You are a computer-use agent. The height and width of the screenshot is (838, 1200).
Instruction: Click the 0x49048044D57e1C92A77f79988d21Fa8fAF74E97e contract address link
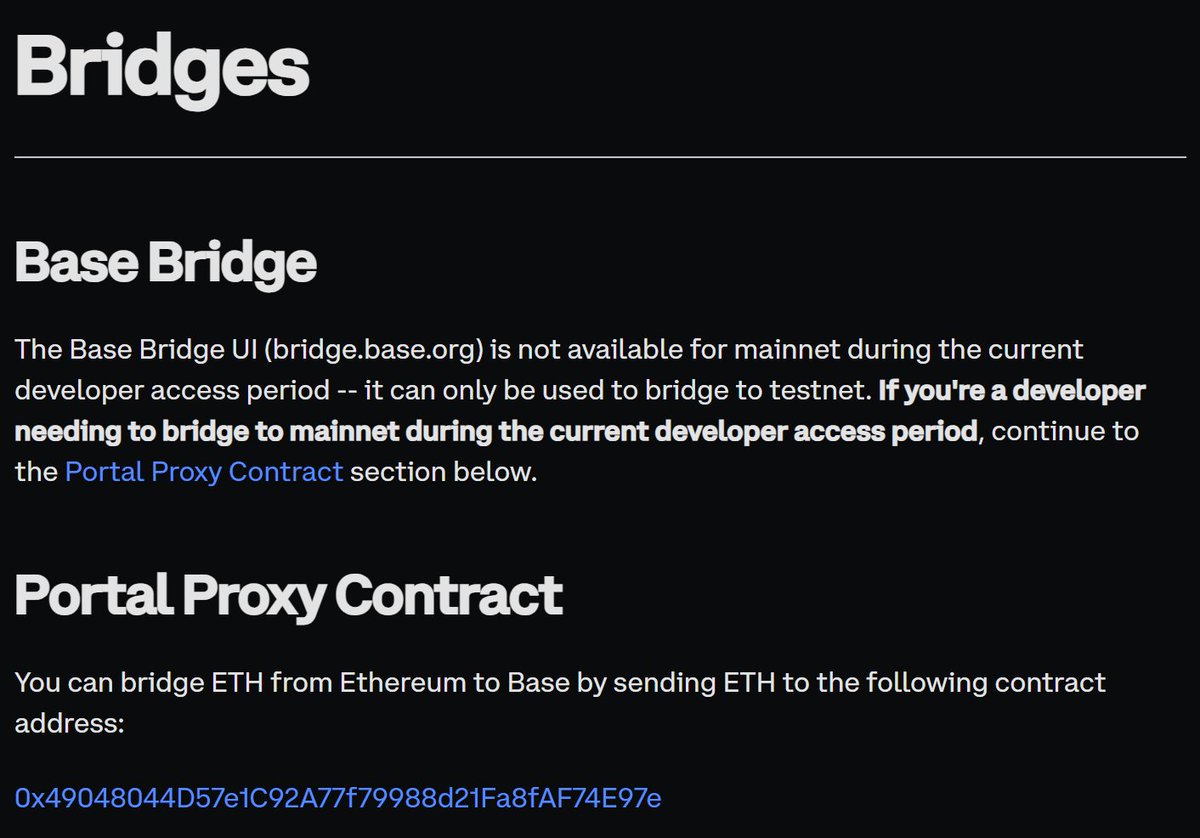pos(338,797)
